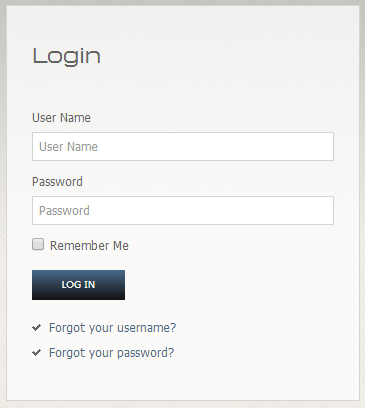Click the Remember Me label text
365x408 pixels.
(x=89, y=246)
